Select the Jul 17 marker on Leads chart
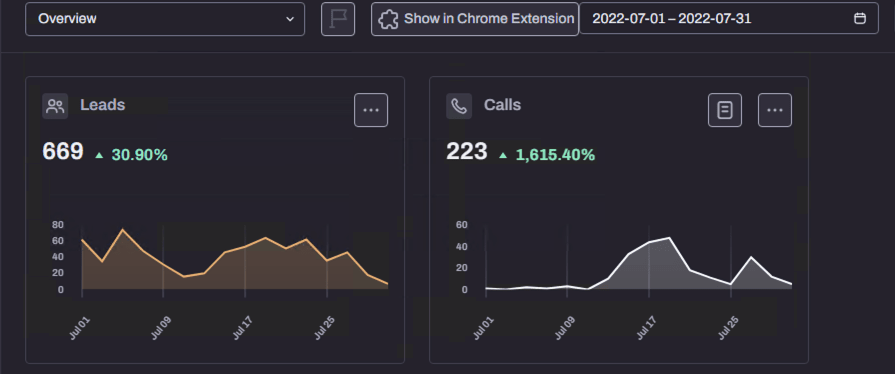This screenshot has height=374, width=895. (x=243, y=328)
